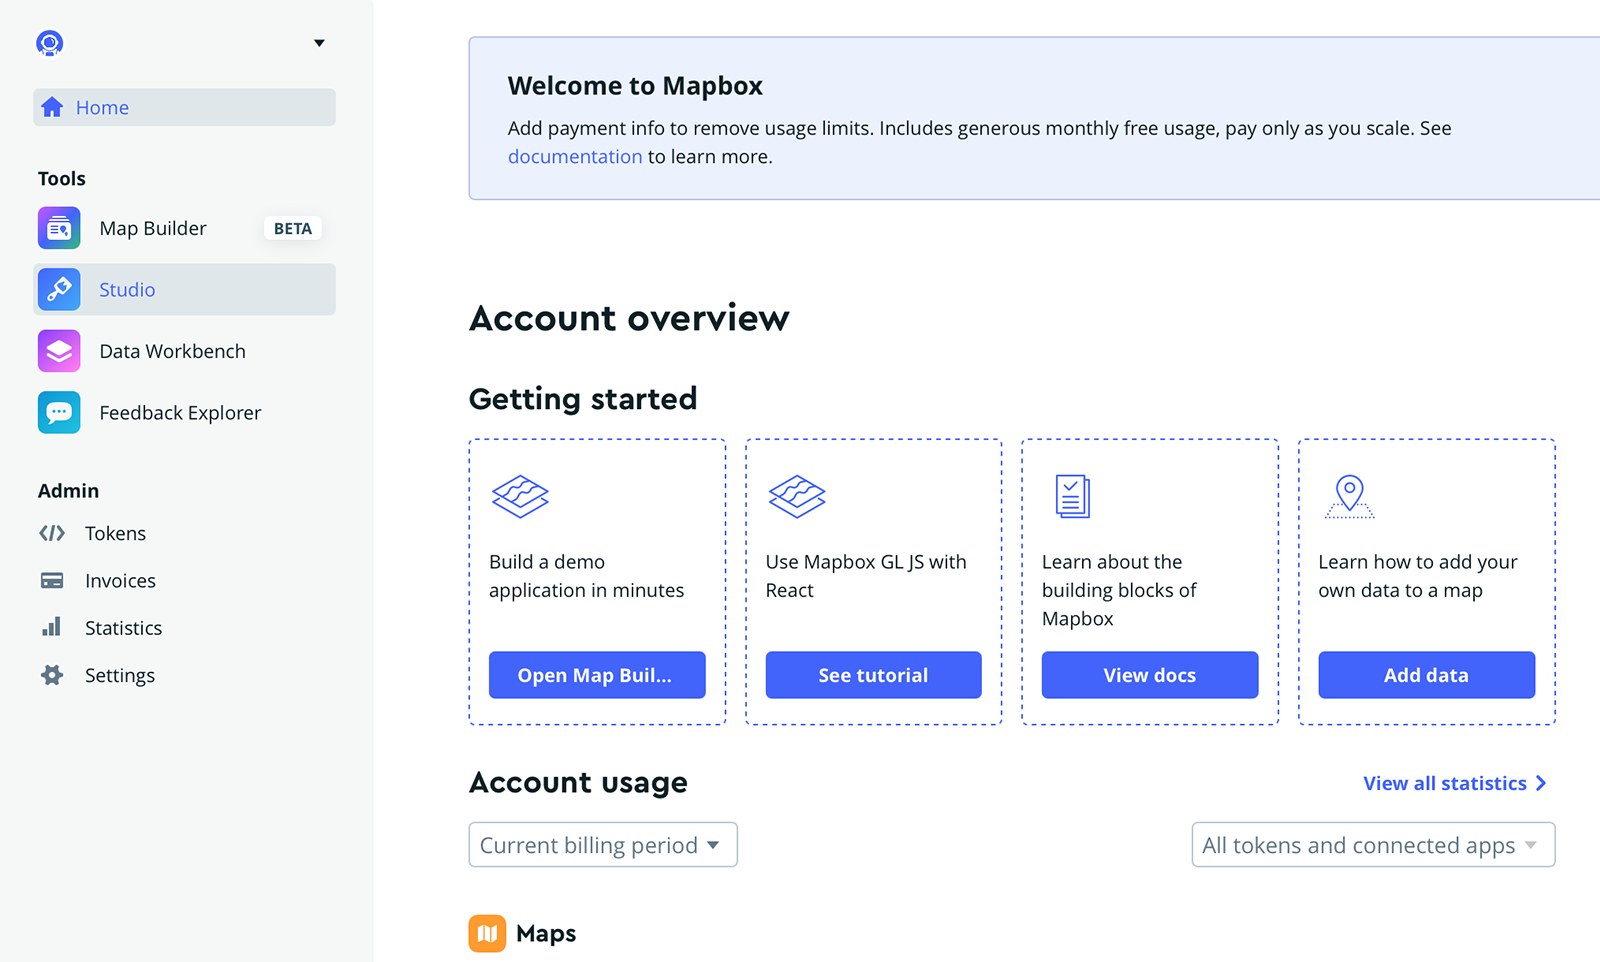
Task: Click the Studio paintbrush icon
Action: click(59, 289)
